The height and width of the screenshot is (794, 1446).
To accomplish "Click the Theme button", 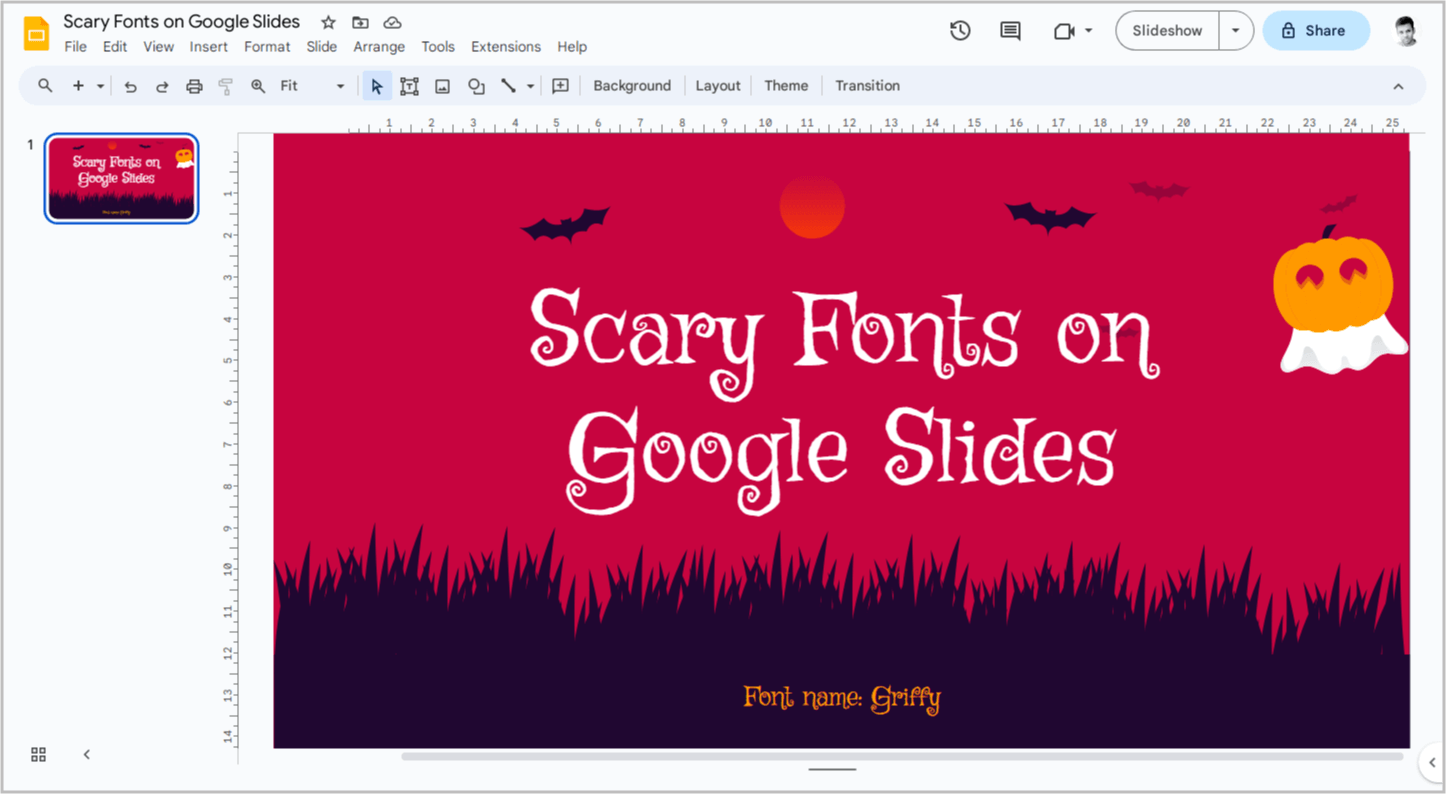I will click(786, 86).
